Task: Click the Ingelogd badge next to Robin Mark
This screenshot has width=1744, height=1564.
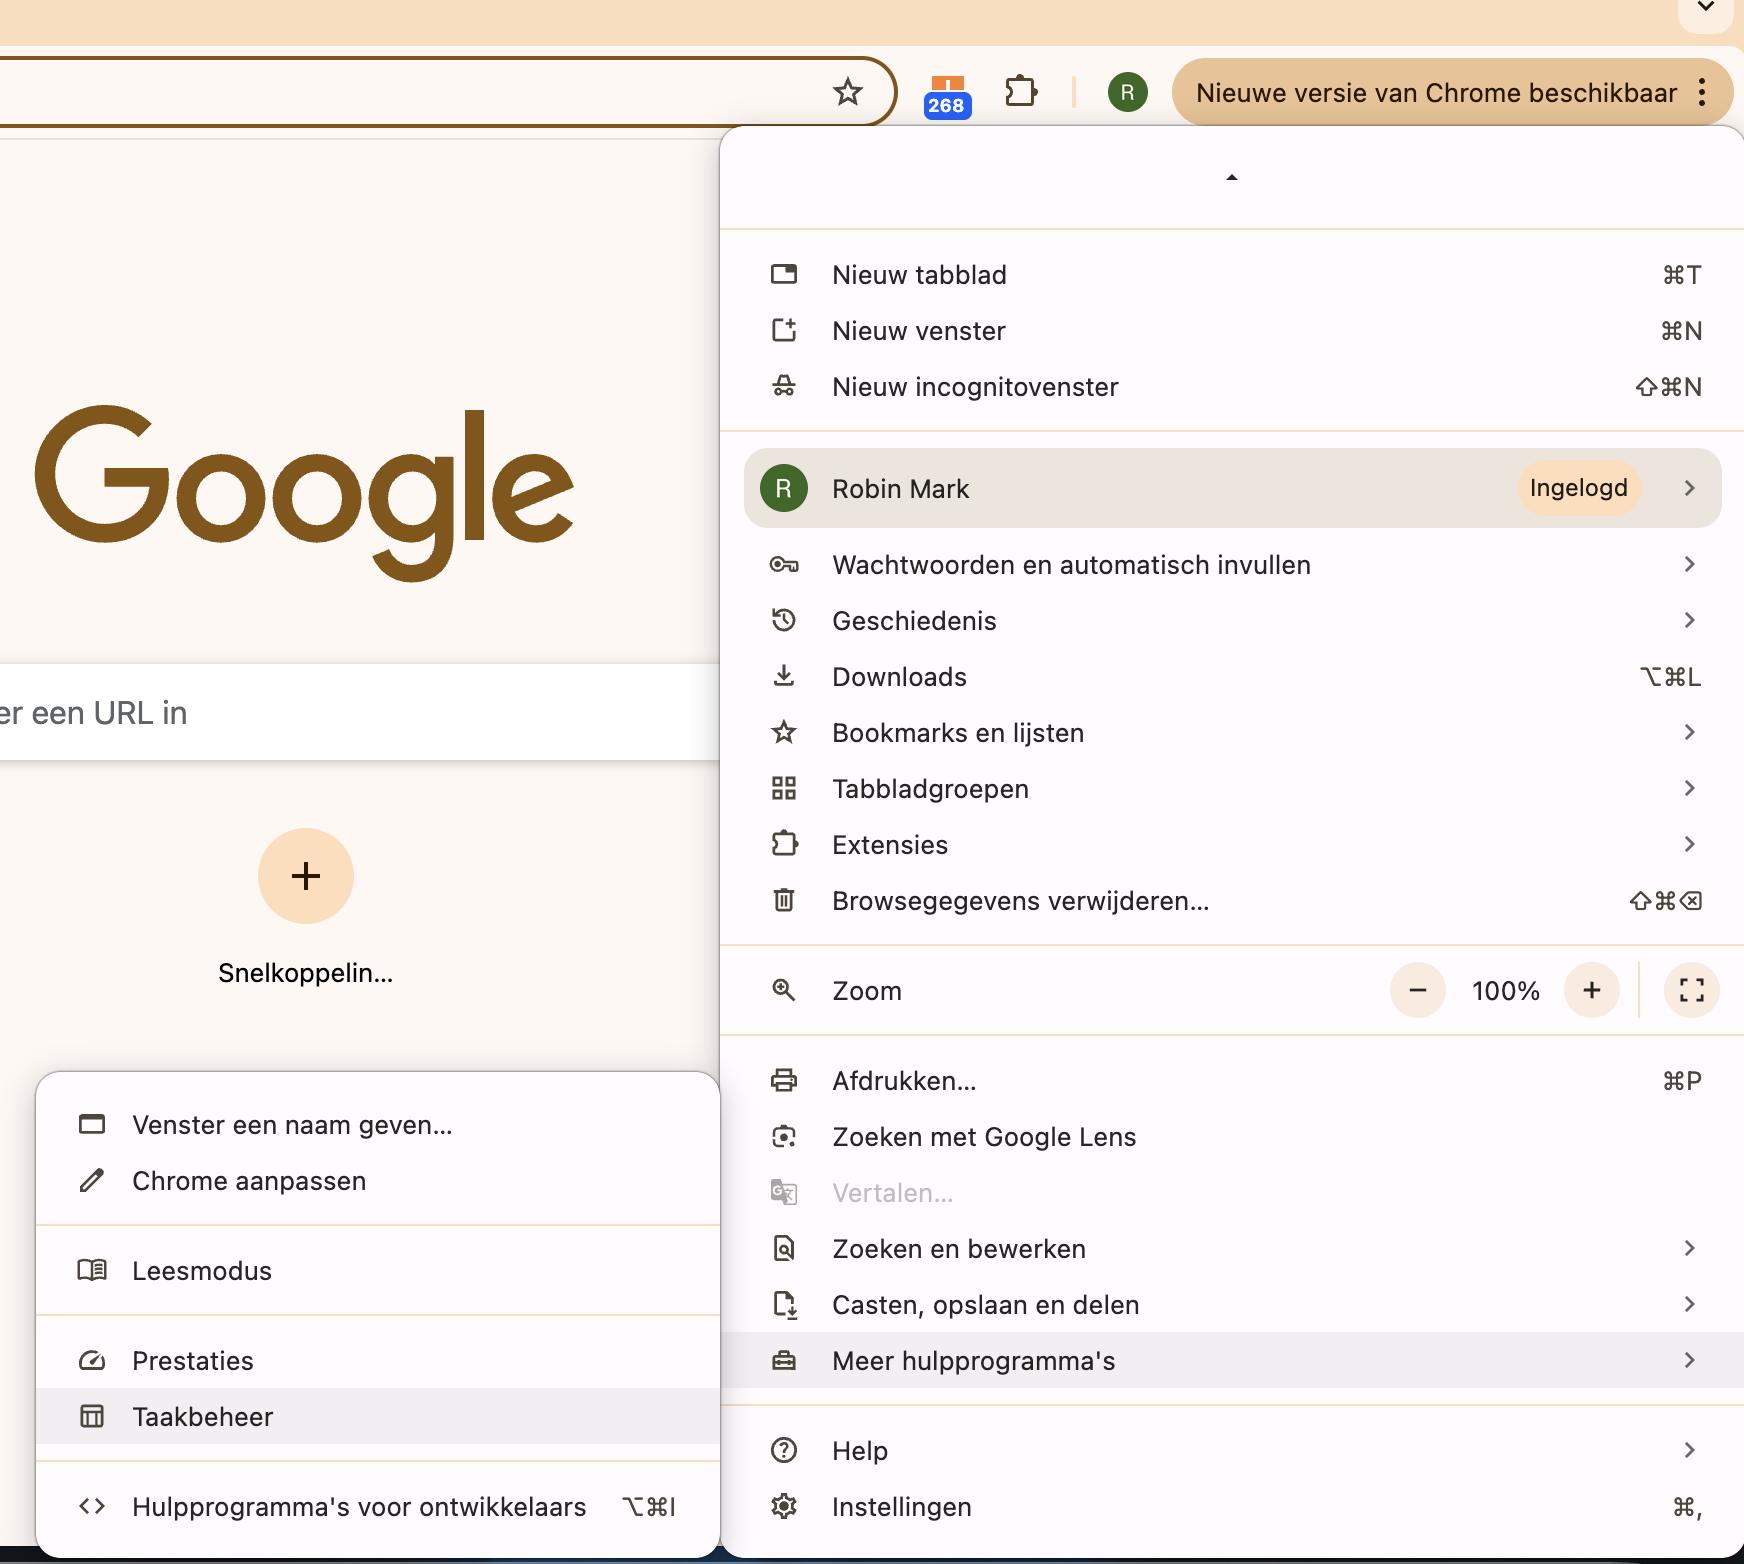Action: [1578, 488]
